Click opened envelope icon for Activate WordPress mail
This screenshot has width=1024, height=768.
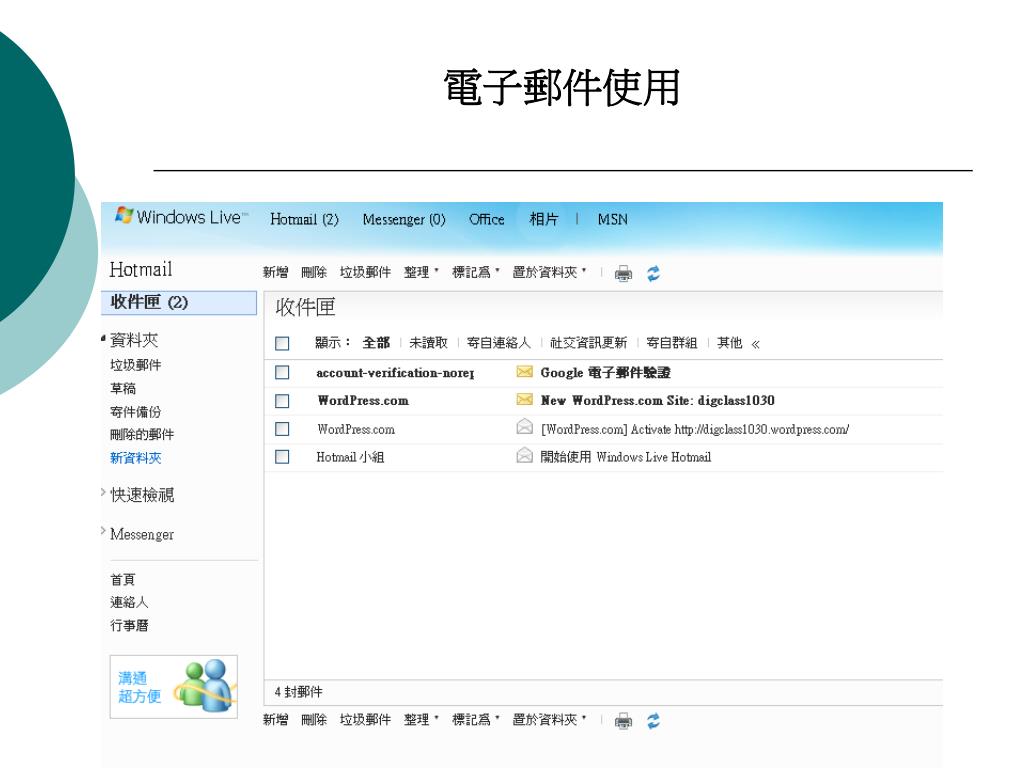(x=524, y=427)
